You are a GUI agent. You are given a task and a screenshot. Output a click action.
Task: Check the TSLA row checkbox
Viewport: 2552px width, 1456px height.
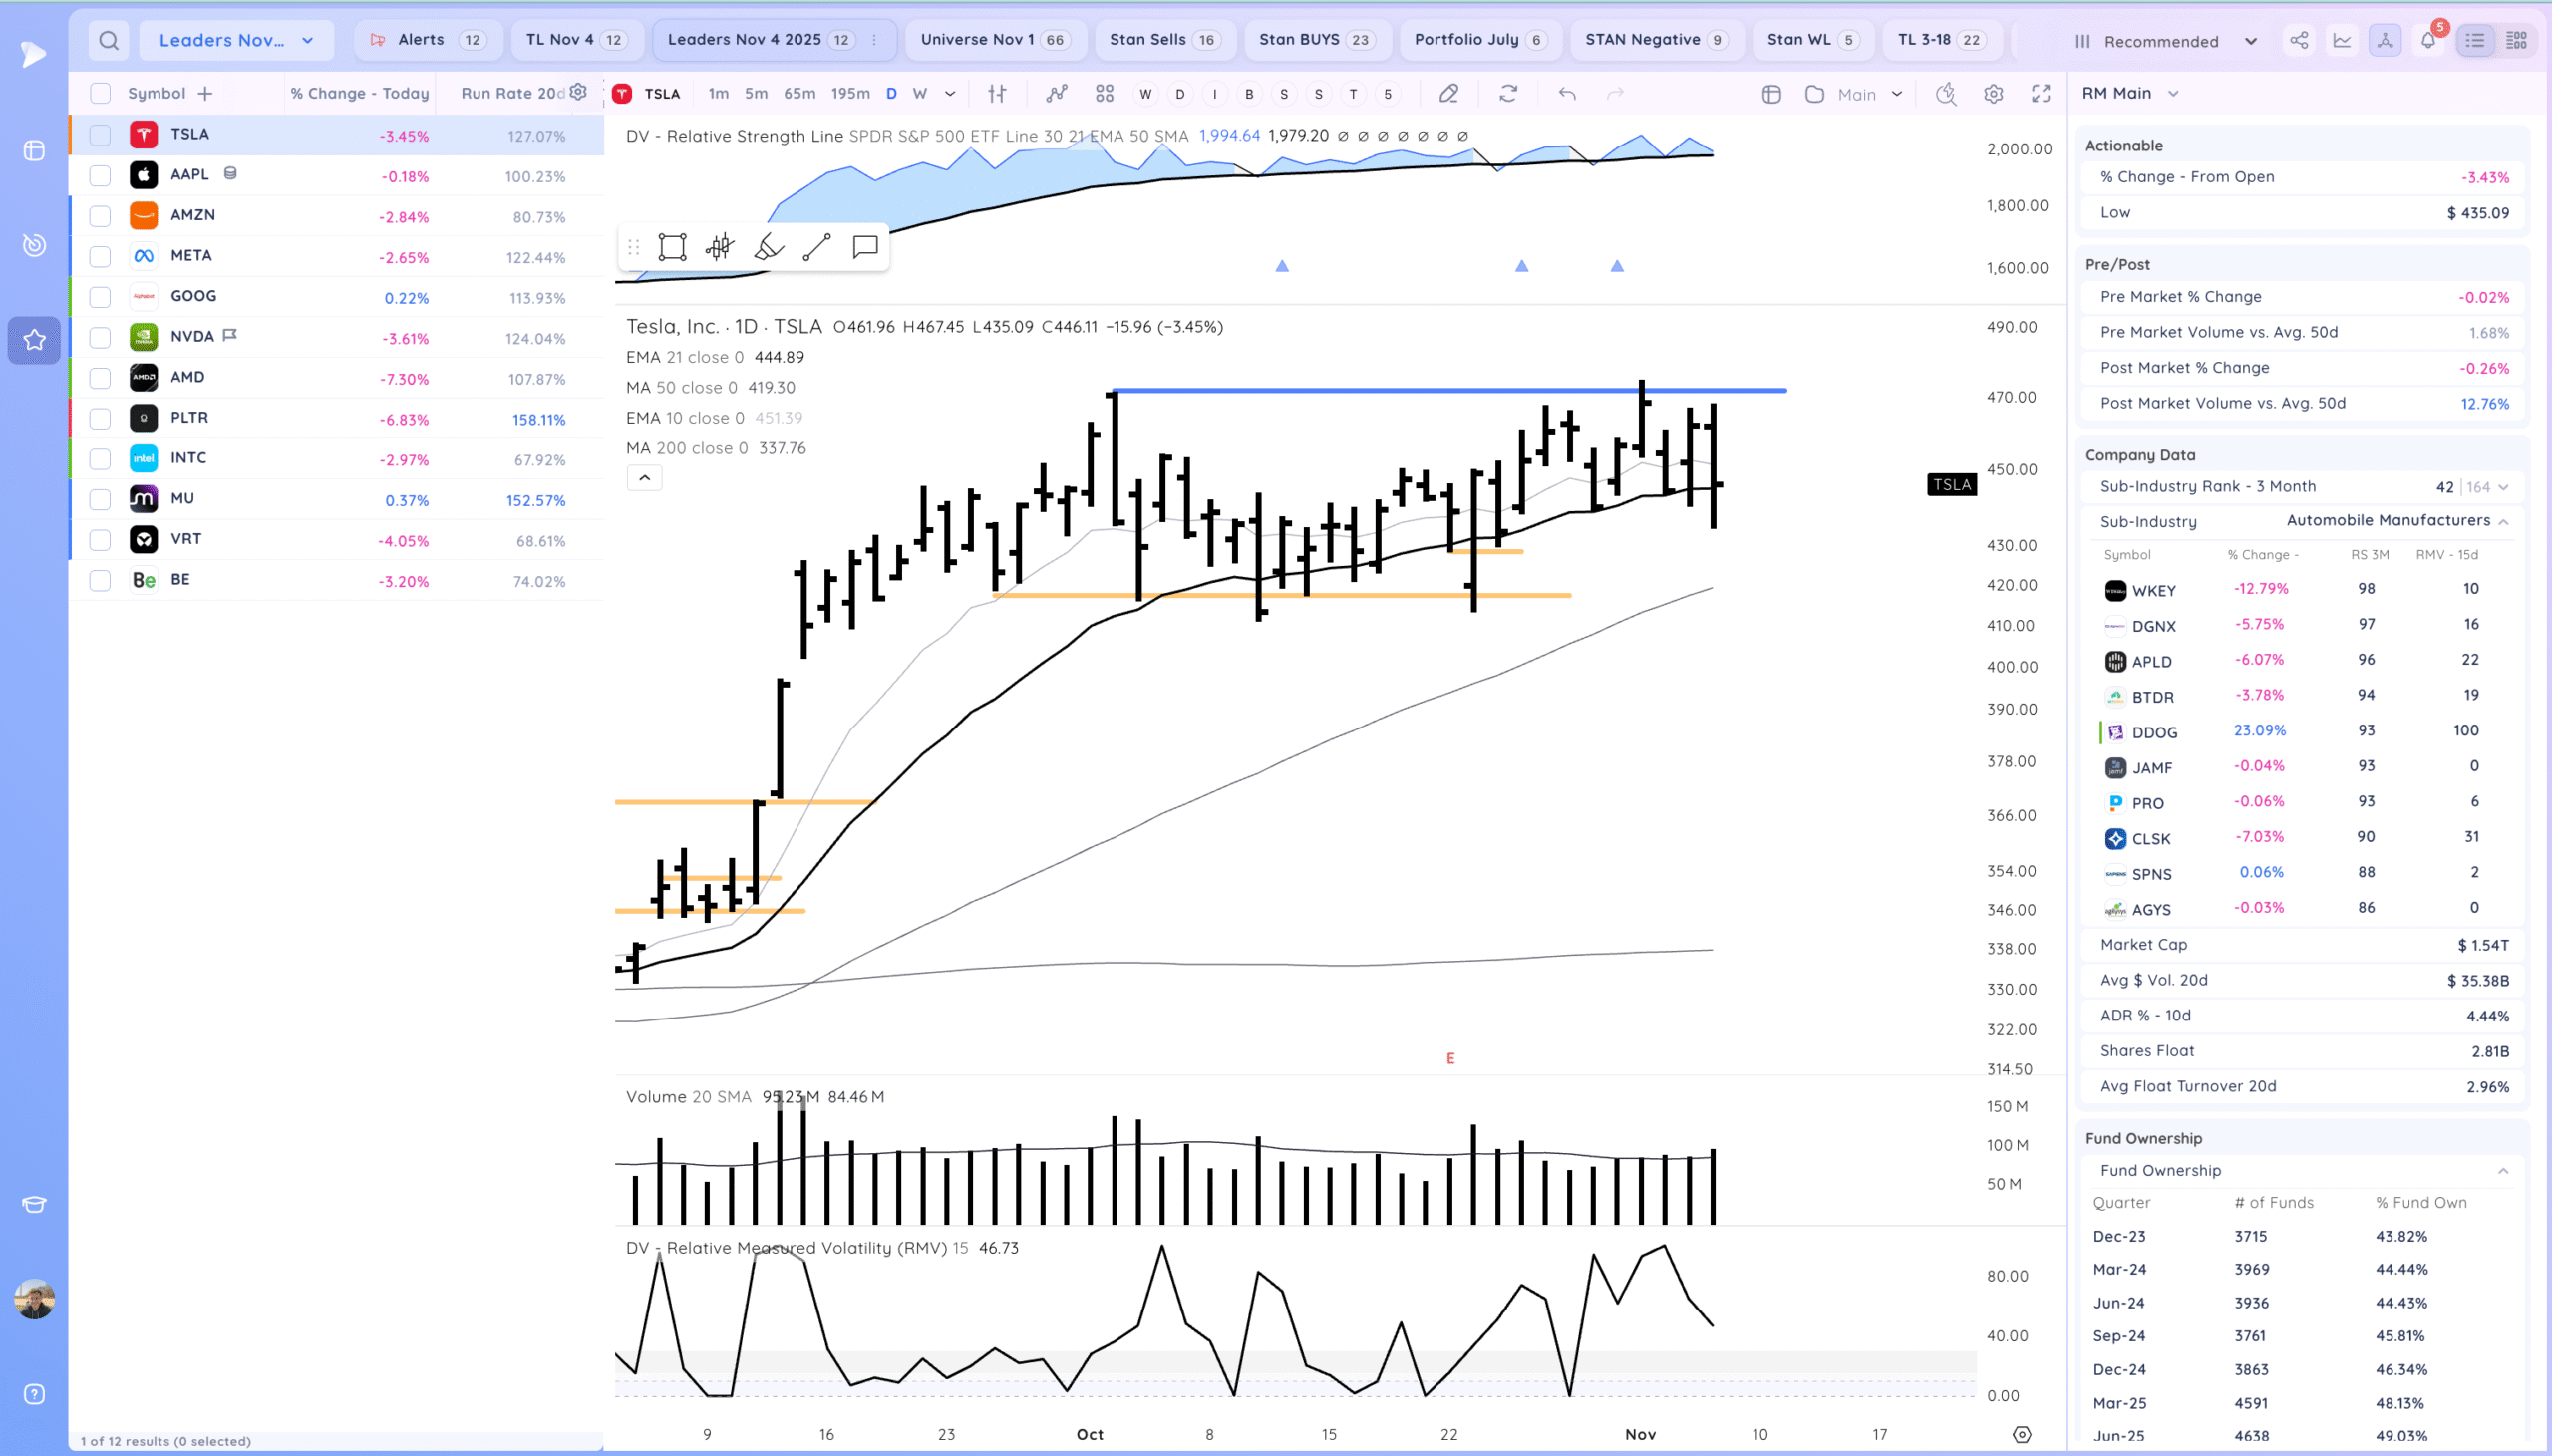tap(100, 135)
